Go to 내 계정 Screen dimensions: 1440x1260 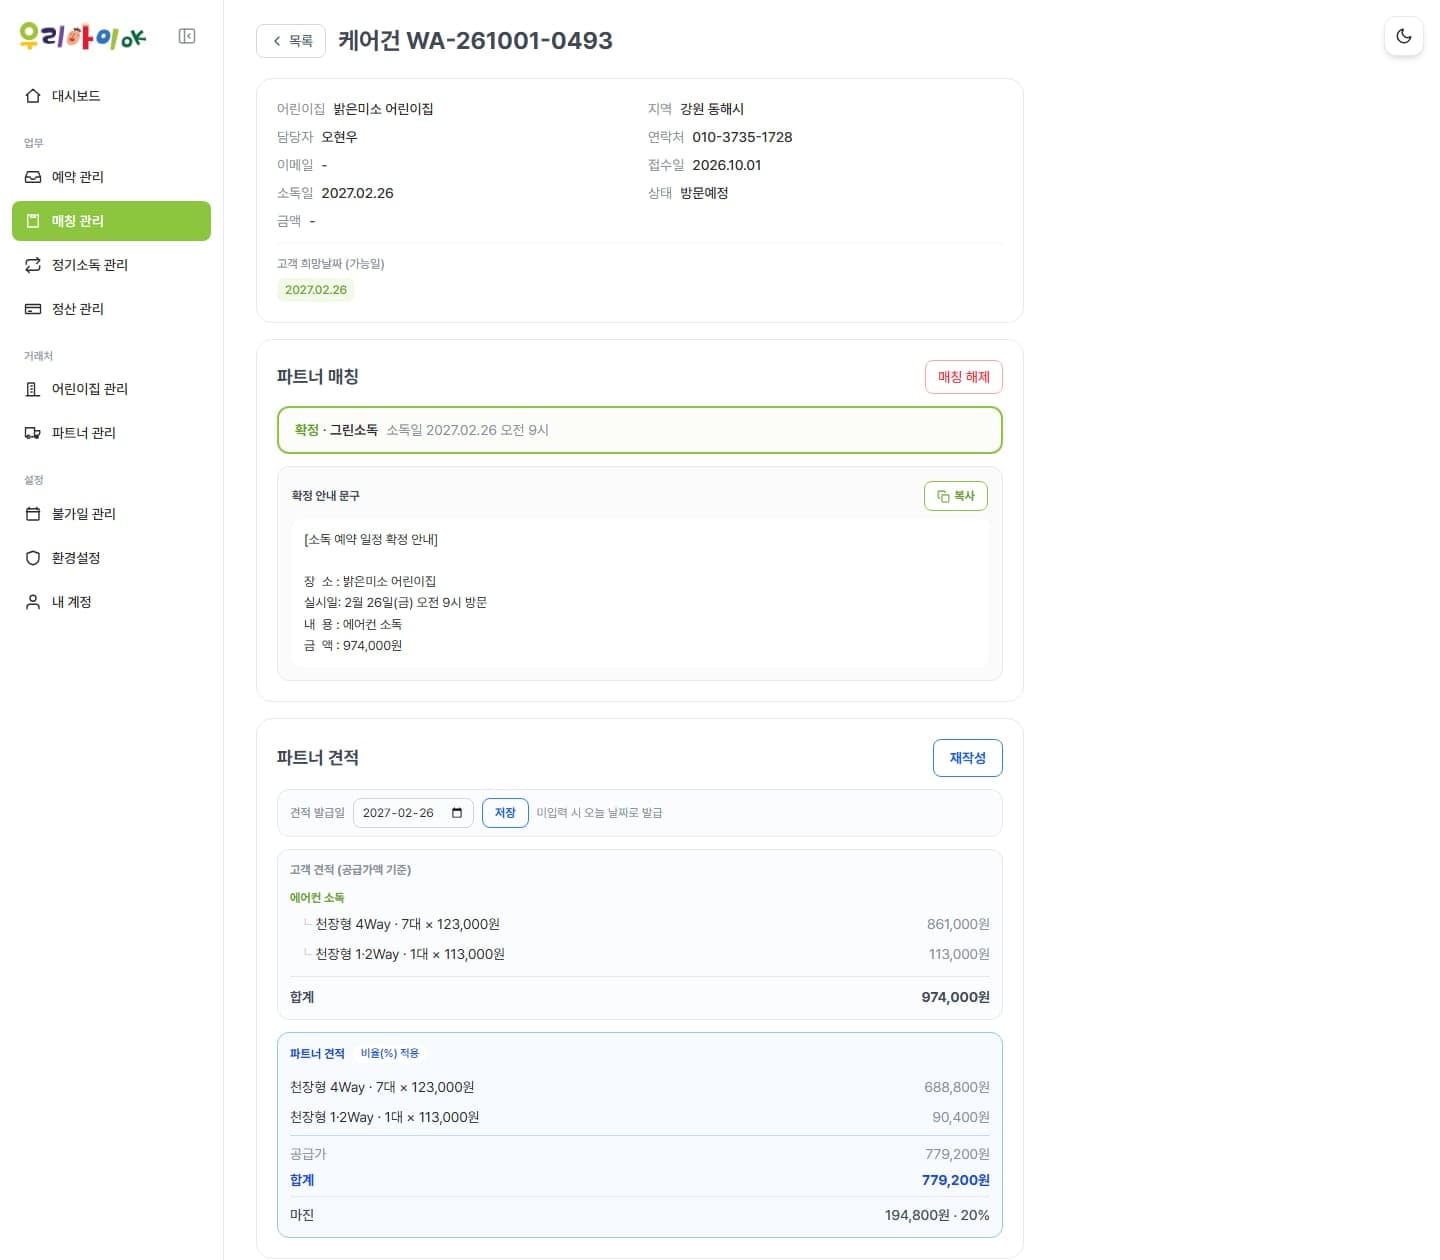click(x=111, y=602)
